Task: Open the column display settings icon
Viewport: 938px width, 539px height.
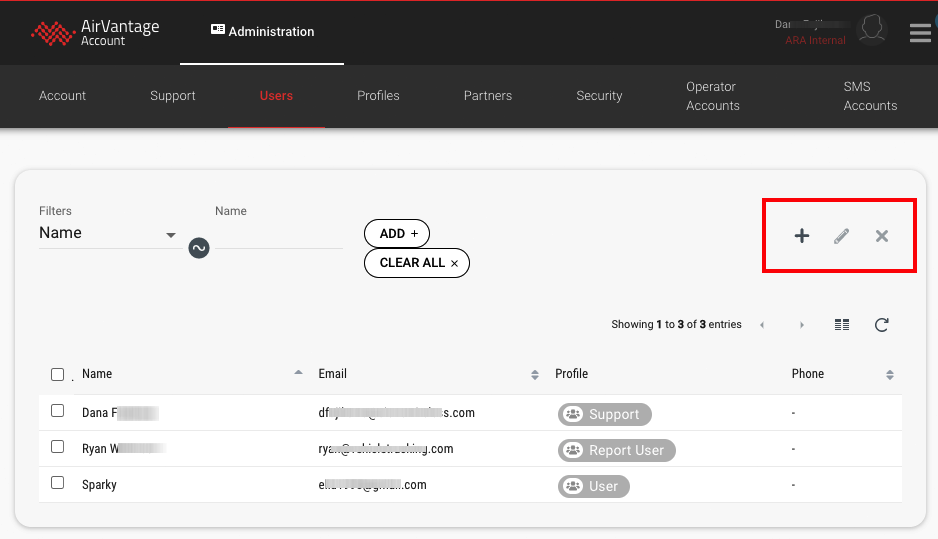Action: pos(842,325)
